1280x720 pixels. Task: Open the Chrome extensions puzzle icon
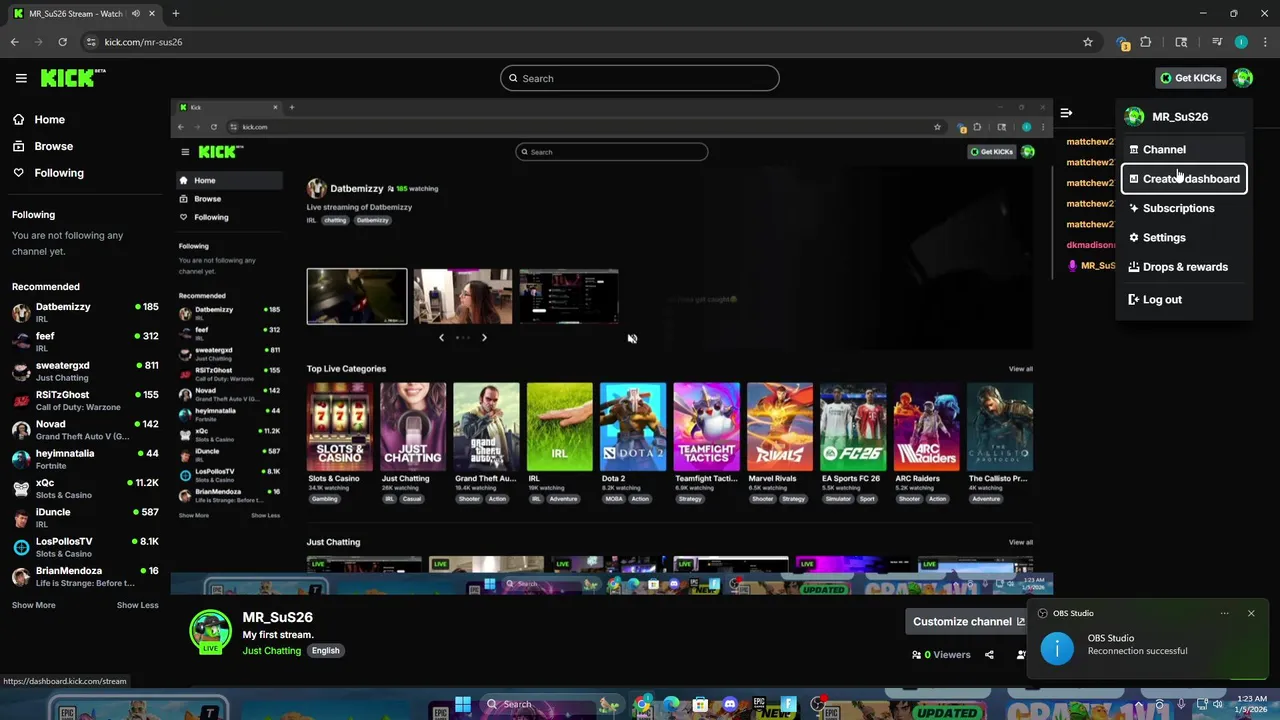tap(1146, 42)
